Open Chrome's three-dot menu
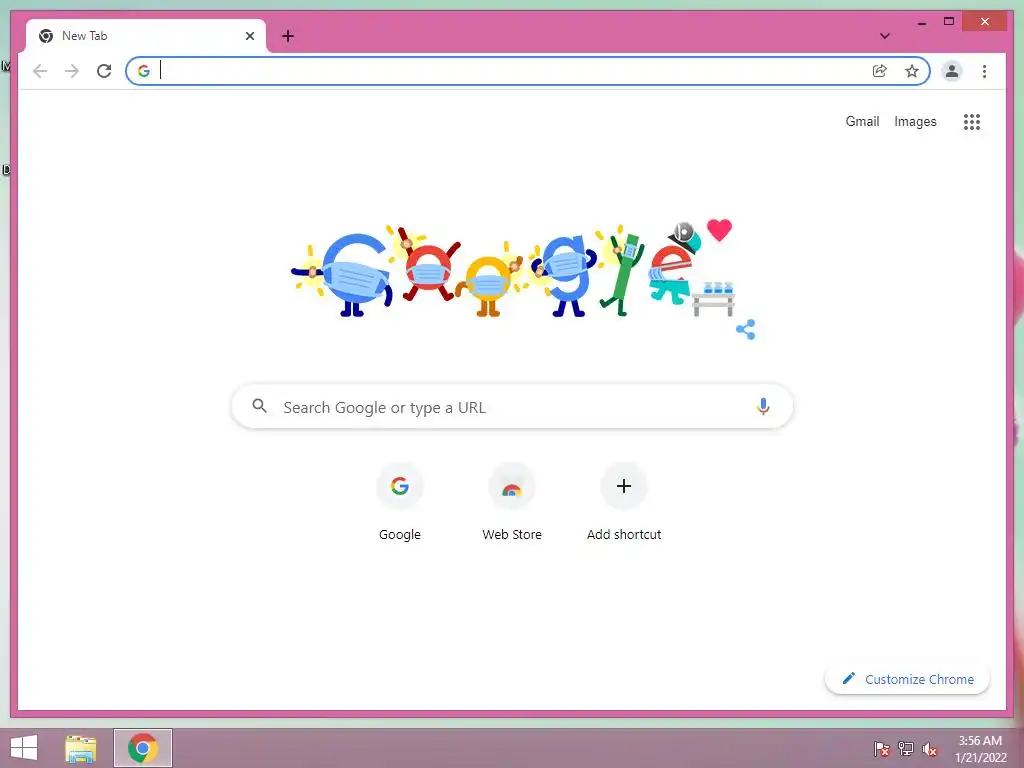Image resolution: width=1024 pixels, height=768 pixels. 984,71
